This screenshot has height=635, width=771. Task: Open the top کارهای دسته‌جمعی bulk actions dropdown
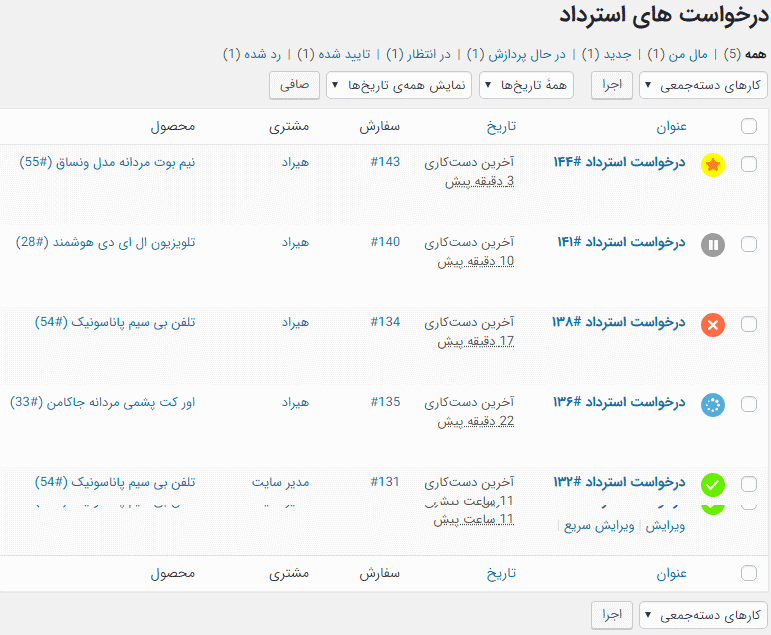[x=703, y=86]
